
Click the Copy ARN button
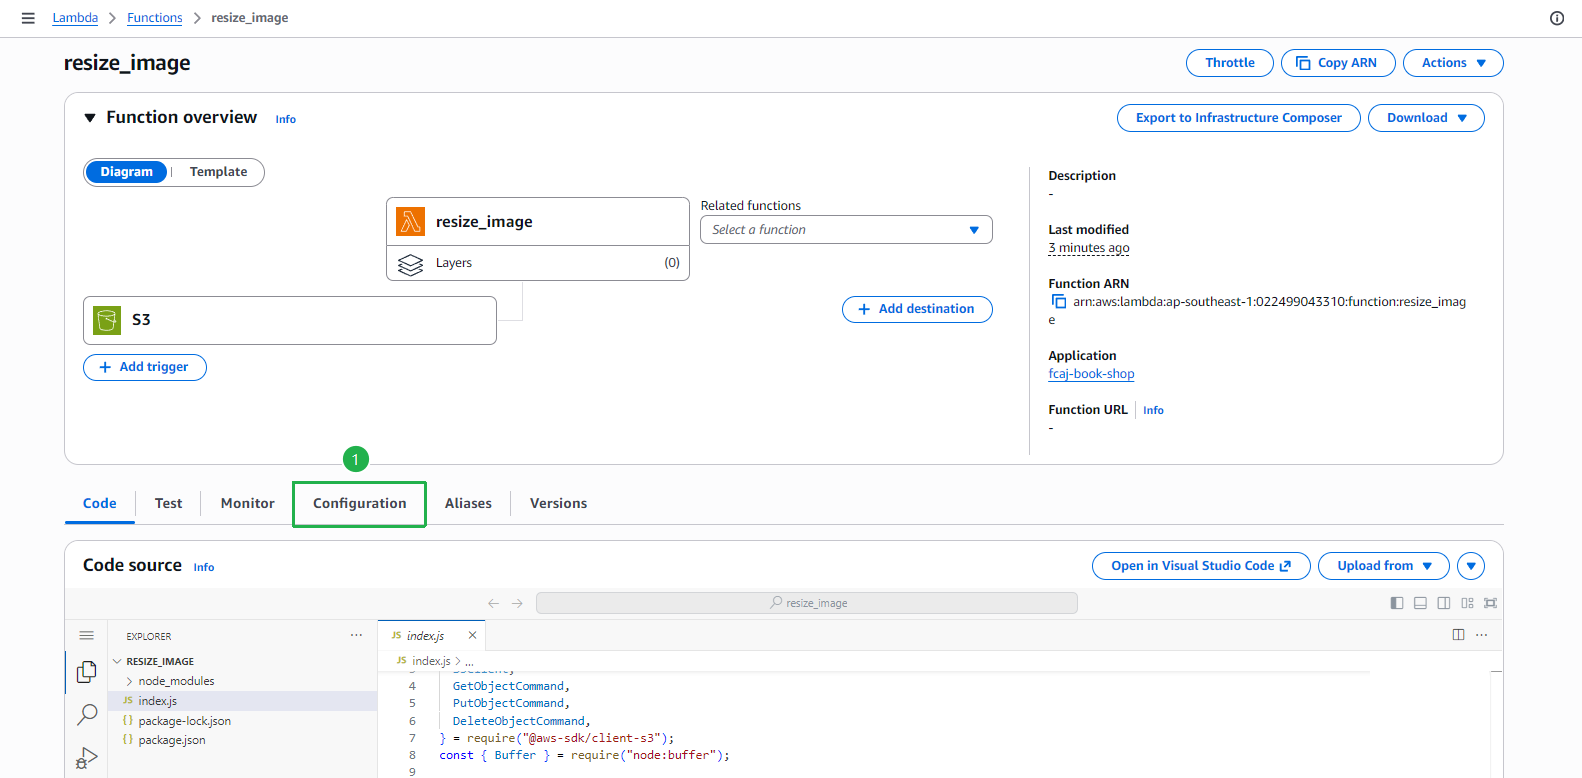pyautogui.click(x=1338, y=63)
